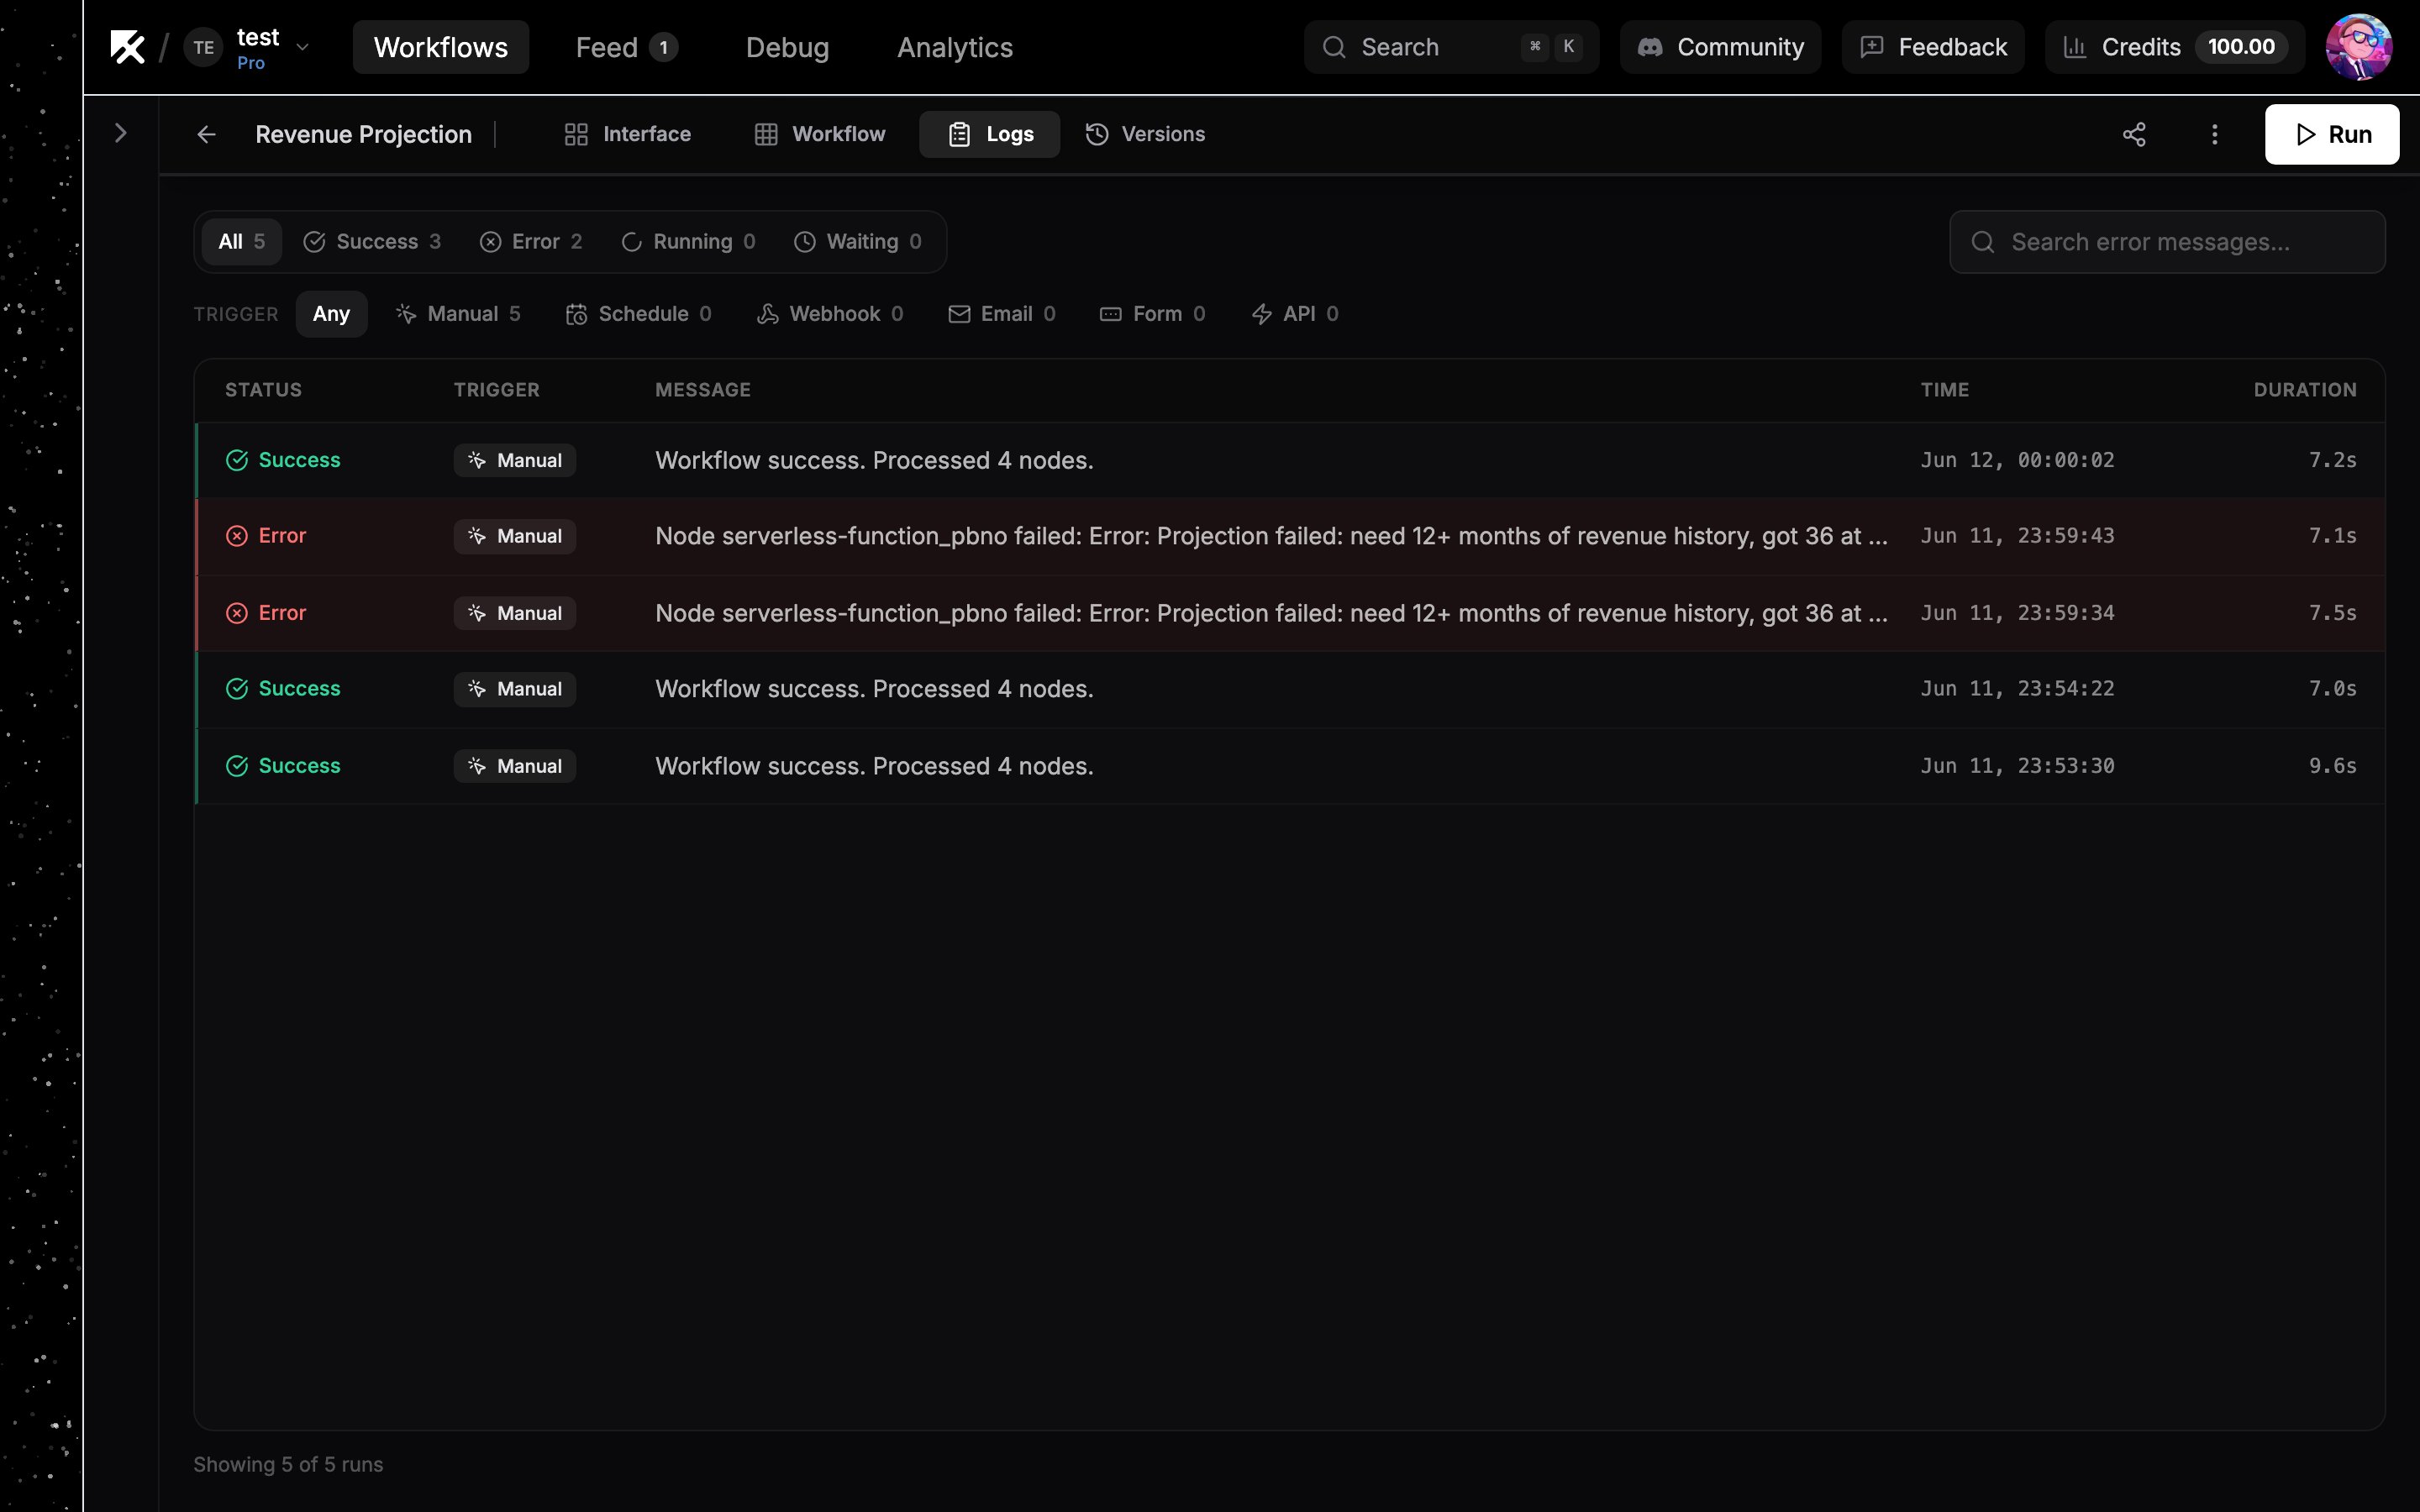The width and height of the screenshot is (2420, 1512).
Task: Click the success check icon in the 7.0s row
Action: click(x=237, y=689)
